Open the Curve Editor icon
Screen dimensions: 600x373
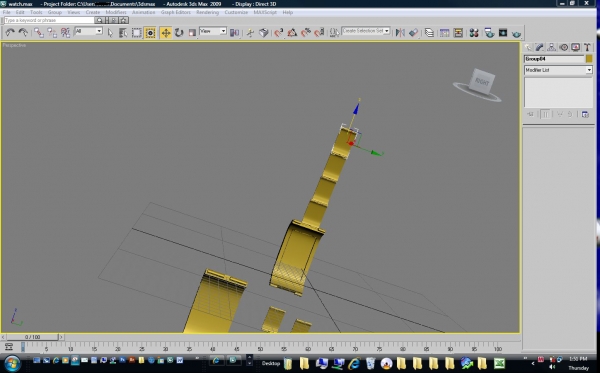[445, 33]
